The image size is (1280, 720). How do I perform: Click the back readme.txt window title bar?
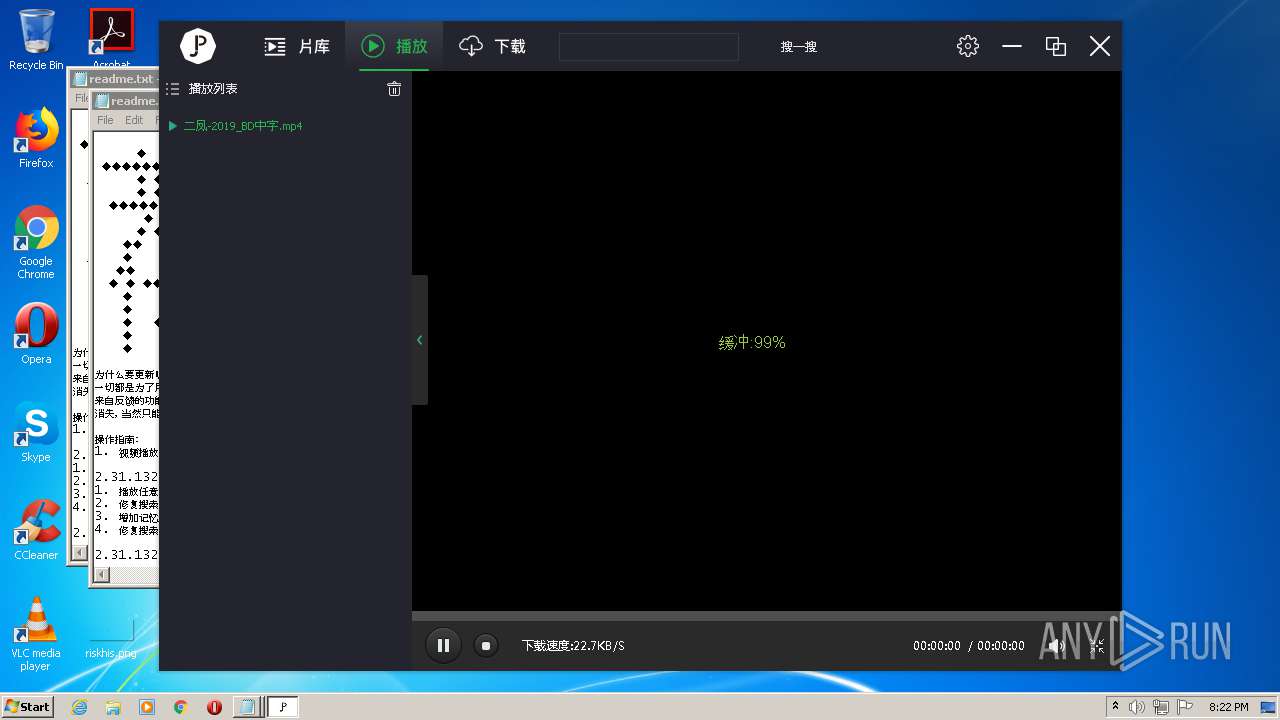pyautogui.click(x=113, y=79)
